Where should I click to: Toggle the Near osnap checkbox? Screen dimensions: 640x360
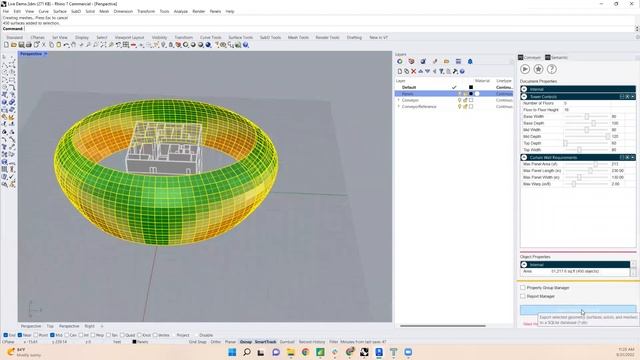[x=20, y=335]
